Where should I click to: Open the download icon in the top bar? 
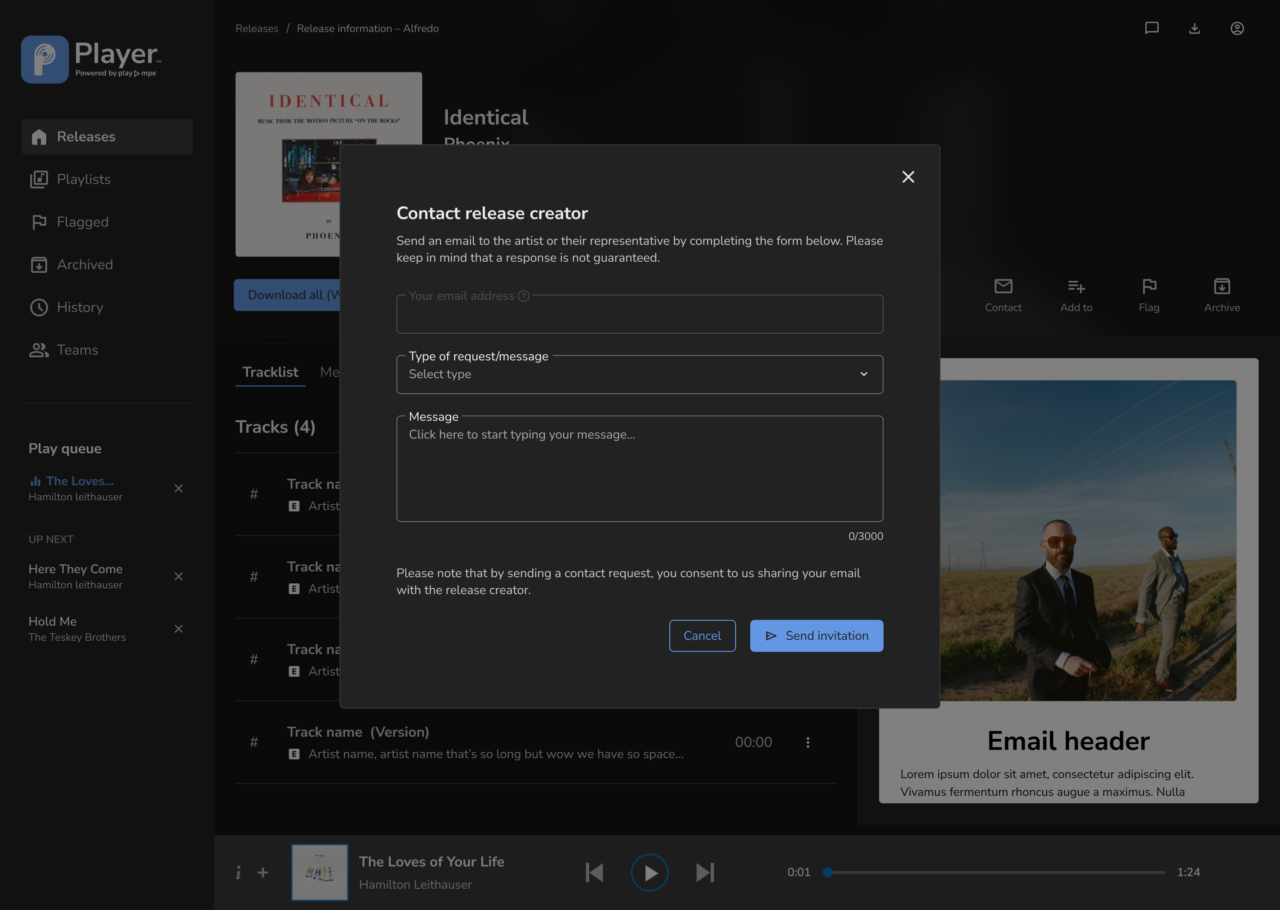[1194, 28]
